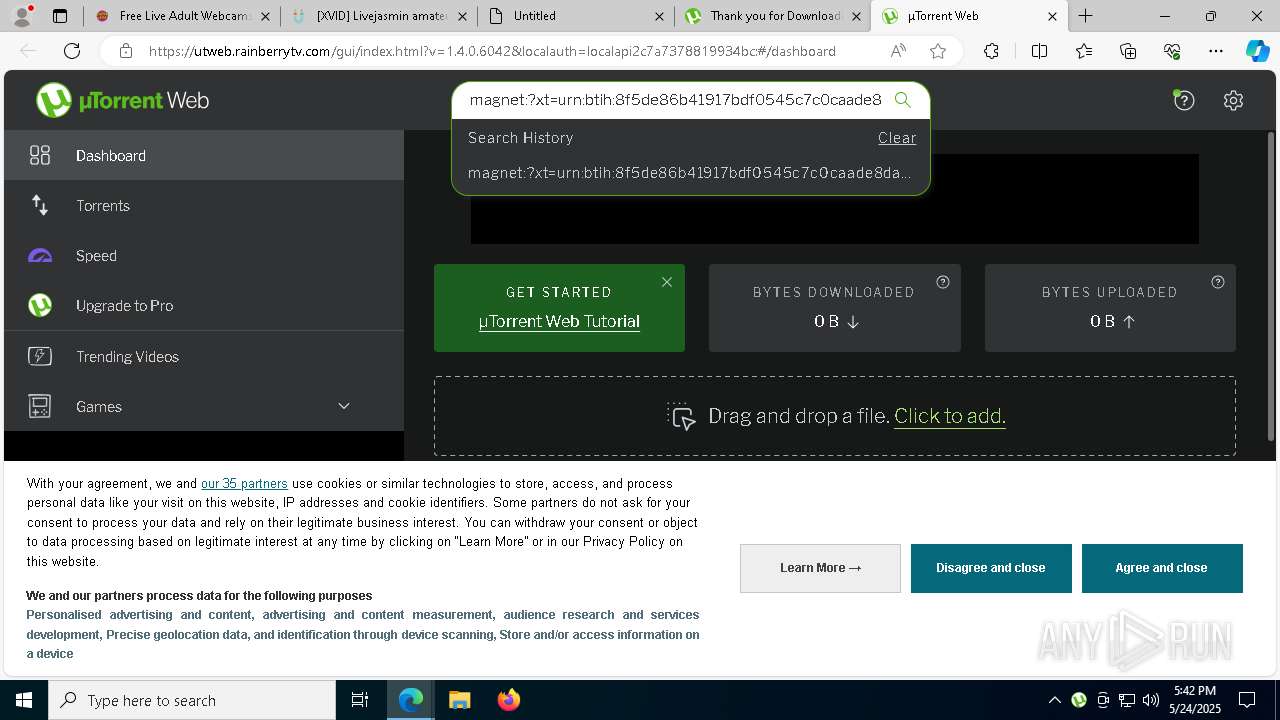1280x720 pixels.
Task: Open Windows Start menu
Action: pos(24,700)
